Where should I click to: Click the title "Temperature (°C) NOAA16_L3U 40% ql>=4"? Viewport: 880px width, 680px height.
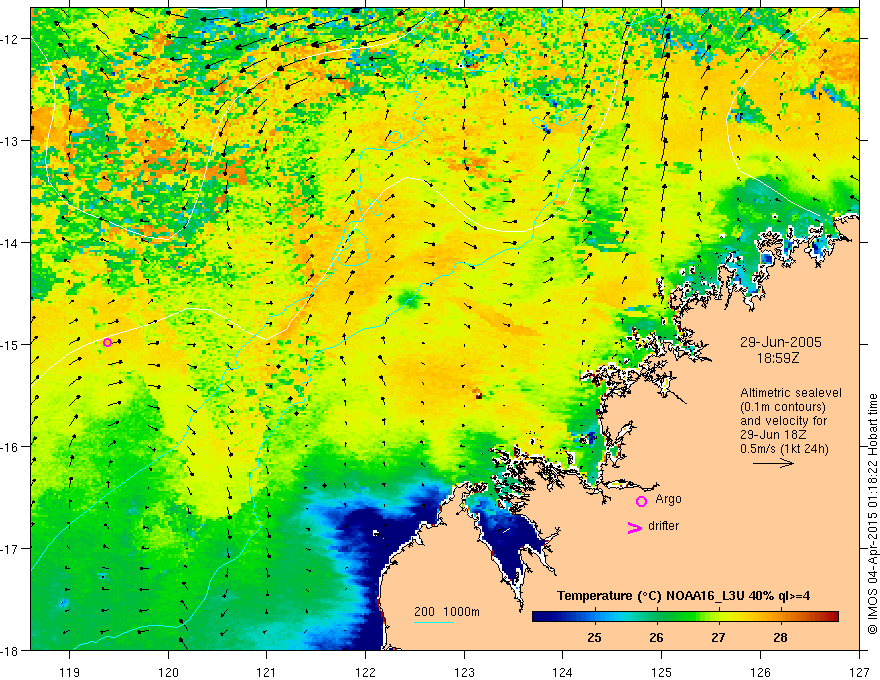(x=683, y=596)
